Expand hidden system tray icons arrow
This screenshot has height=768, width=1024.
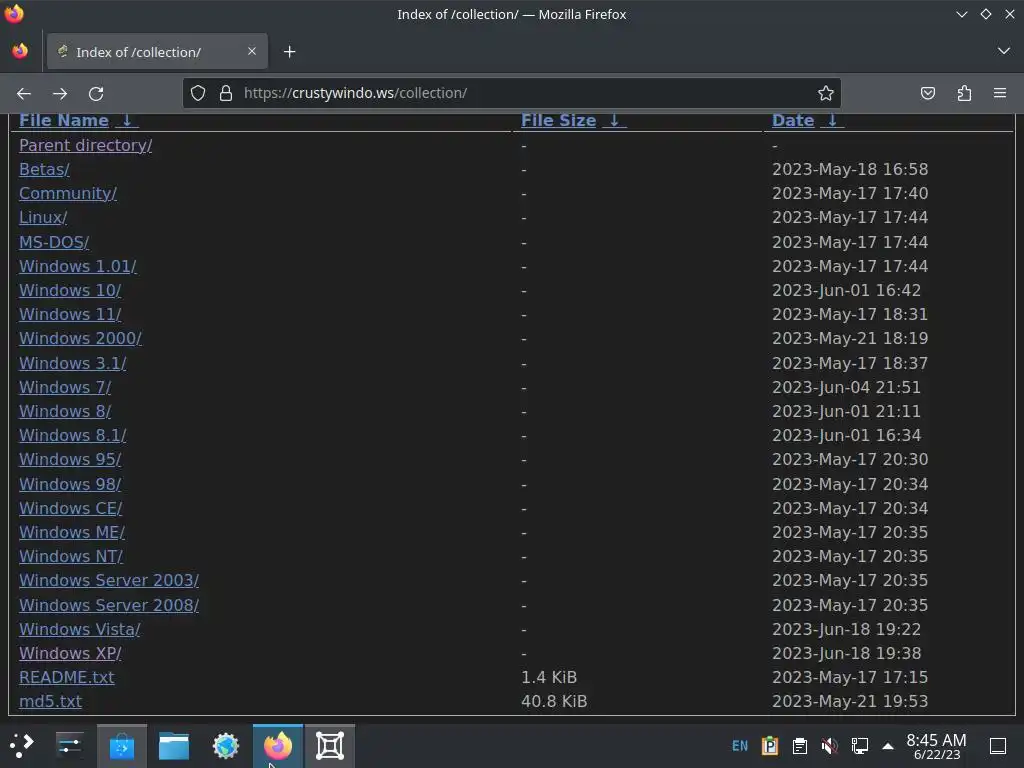pos(888,746)
